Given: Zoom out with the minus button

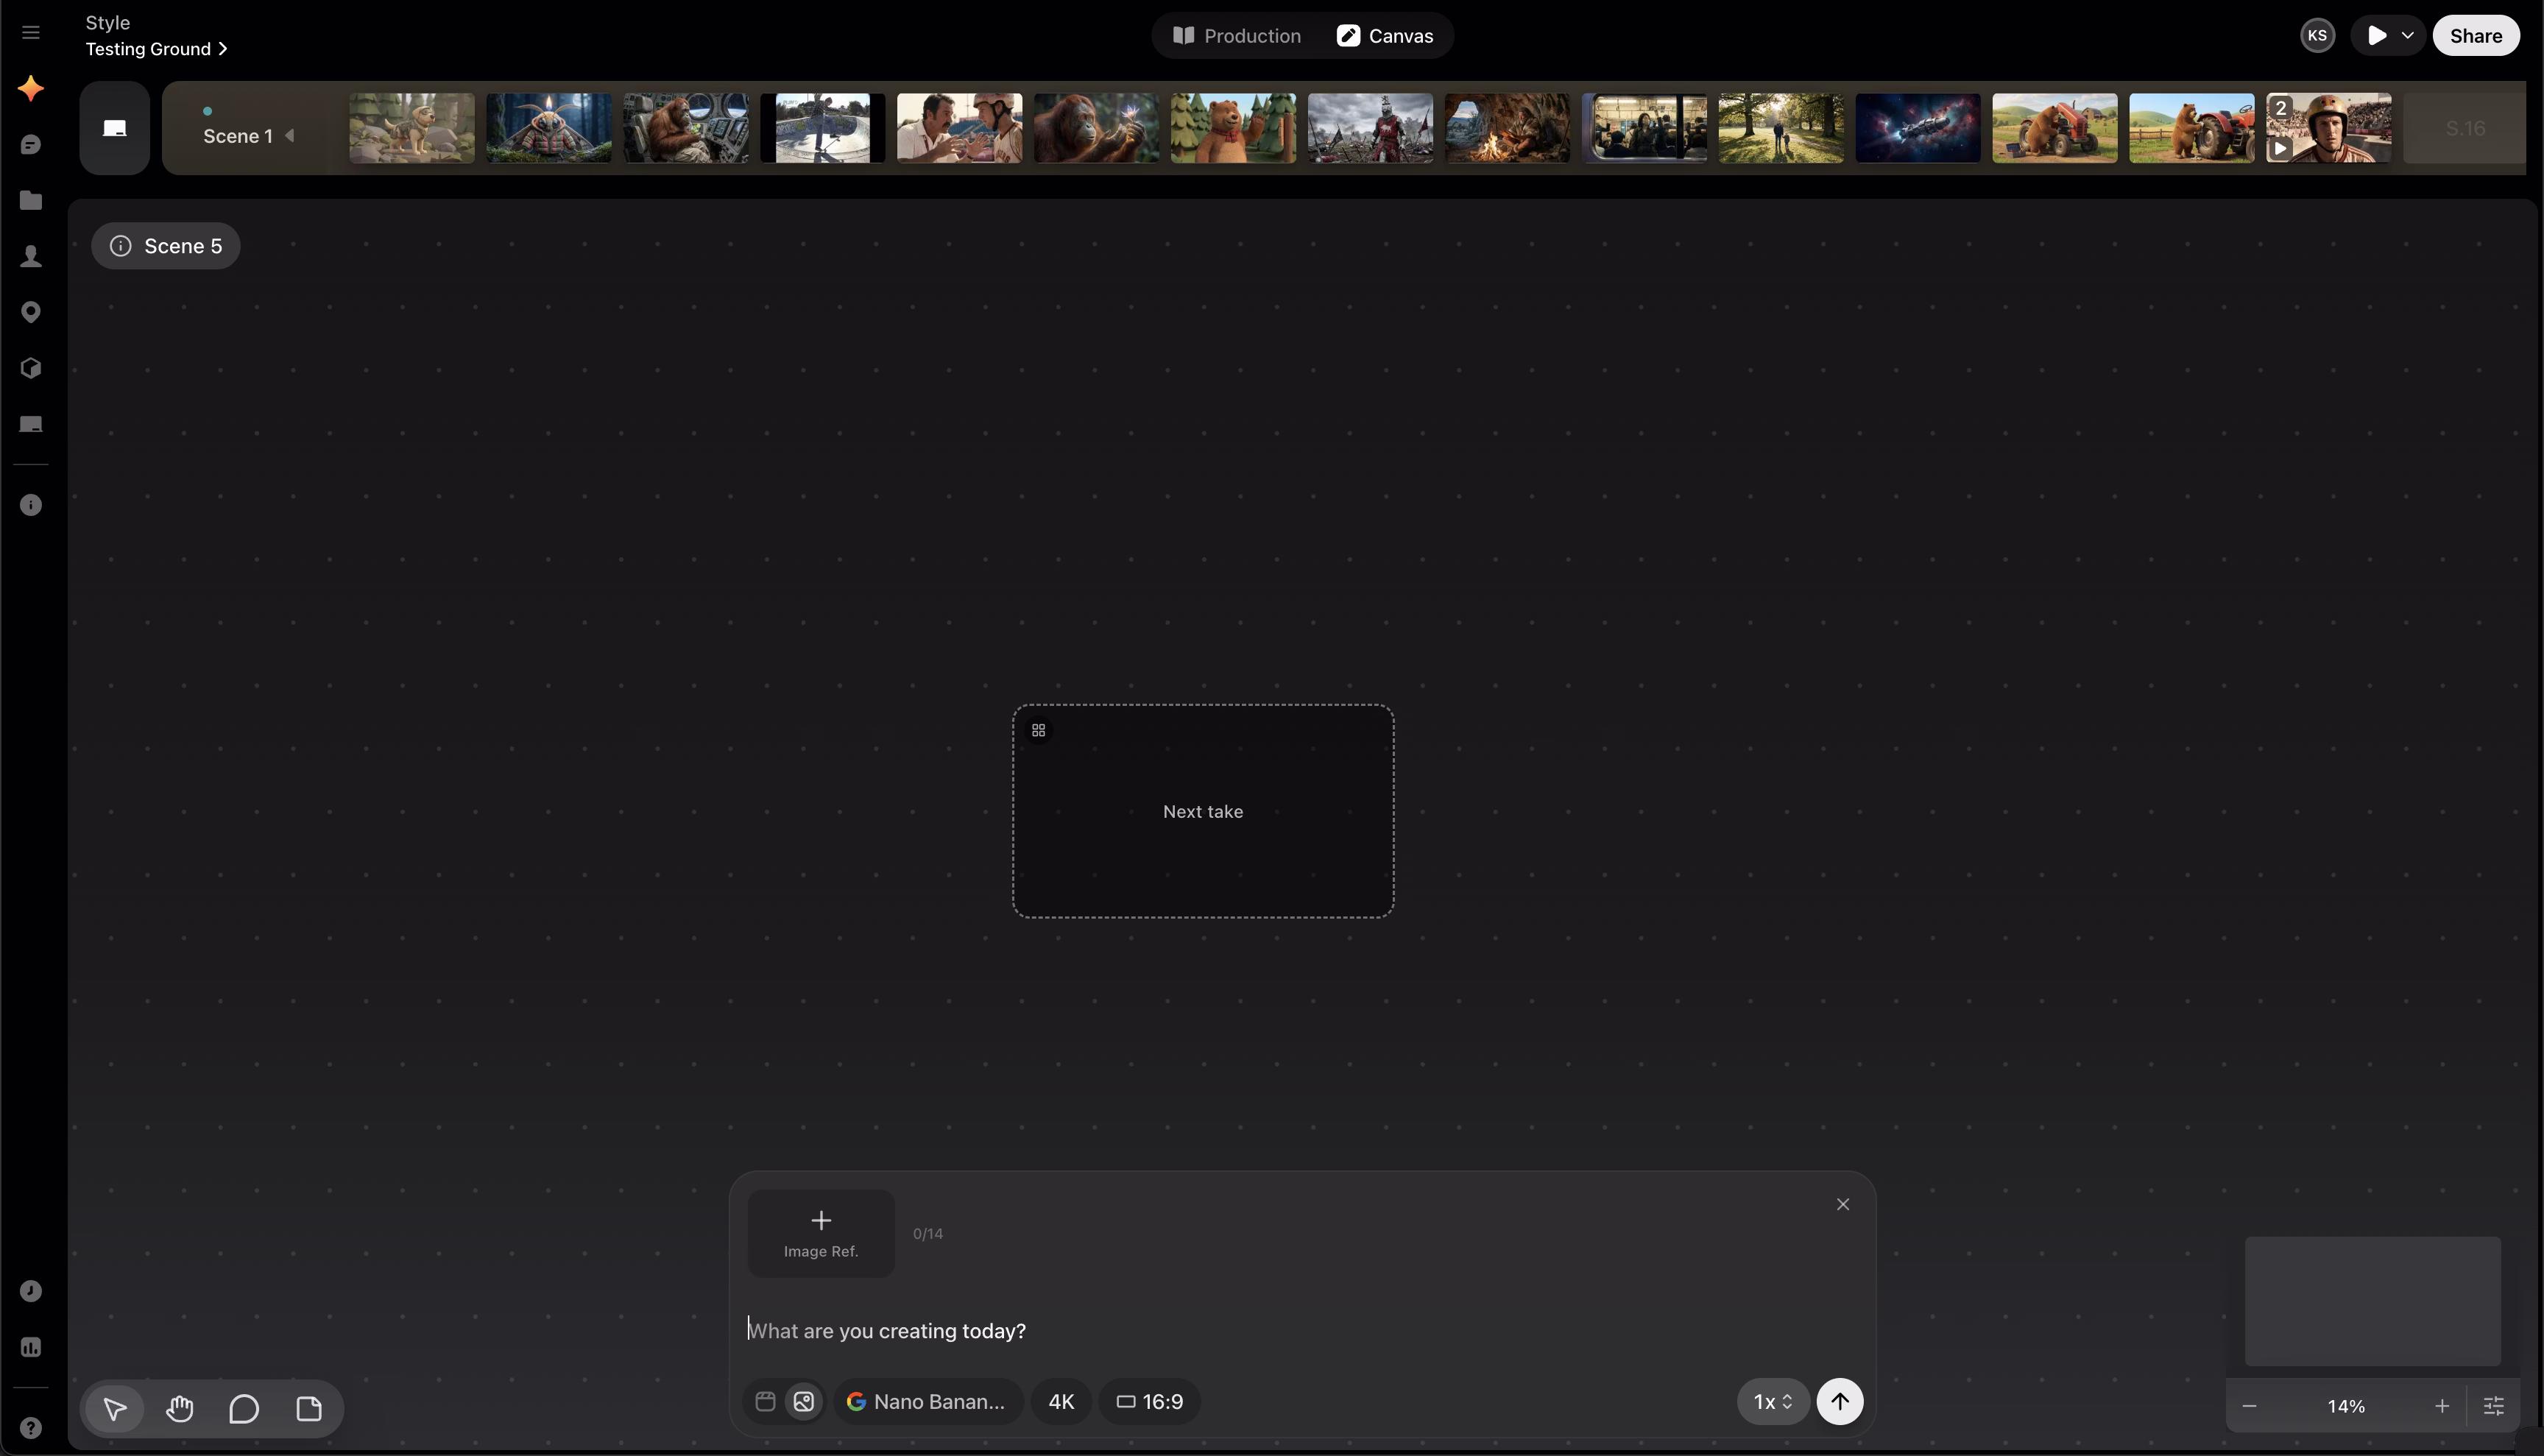Looking at the screenshot, I should tap(2249, 1406).
